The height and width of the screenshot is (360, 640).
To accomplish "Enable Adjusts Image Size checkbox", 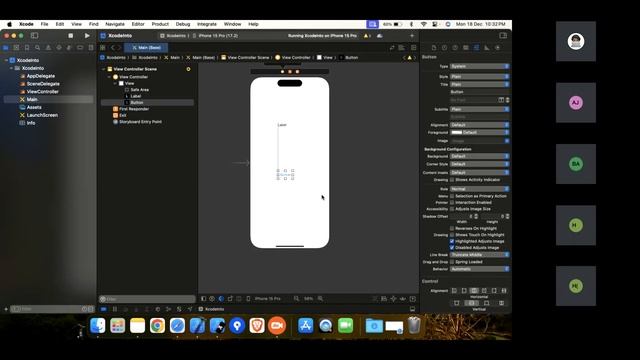I will tap(452, 209).
